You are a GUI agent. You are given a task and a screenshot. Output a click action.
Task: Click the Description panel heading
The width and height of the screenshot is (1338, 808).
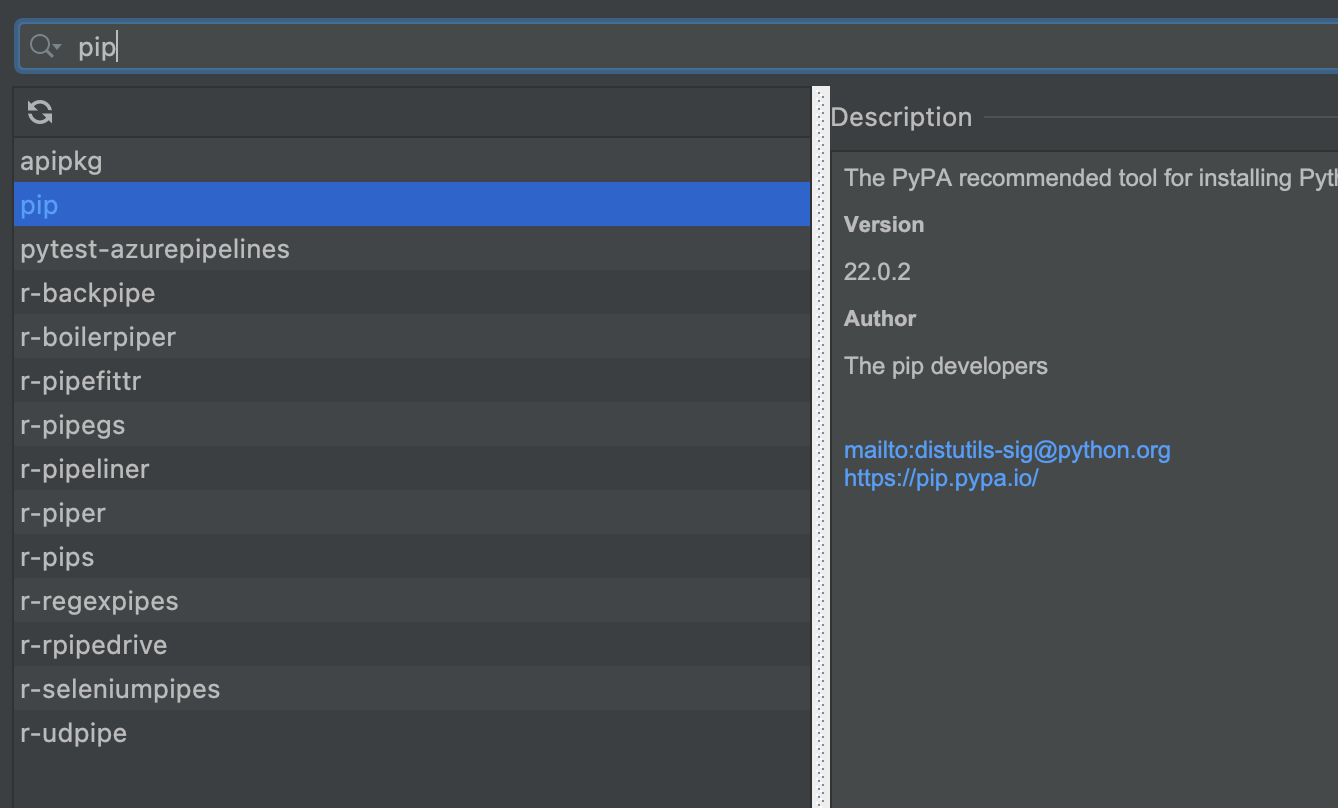pos(901,117)
